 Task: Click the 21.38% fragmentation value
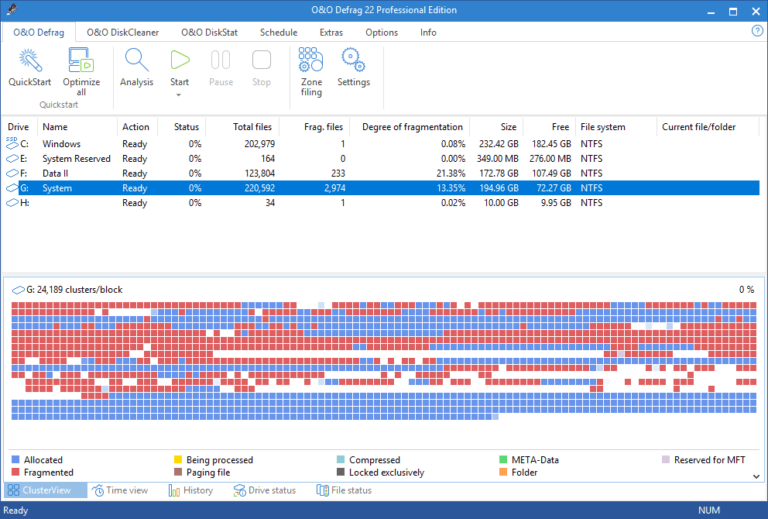(451, 173)
